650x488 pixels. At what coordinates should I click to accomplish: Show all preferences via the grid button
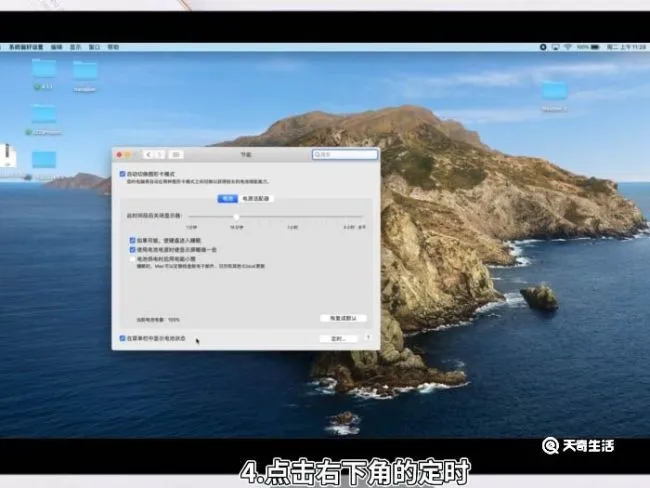[176, 155]
